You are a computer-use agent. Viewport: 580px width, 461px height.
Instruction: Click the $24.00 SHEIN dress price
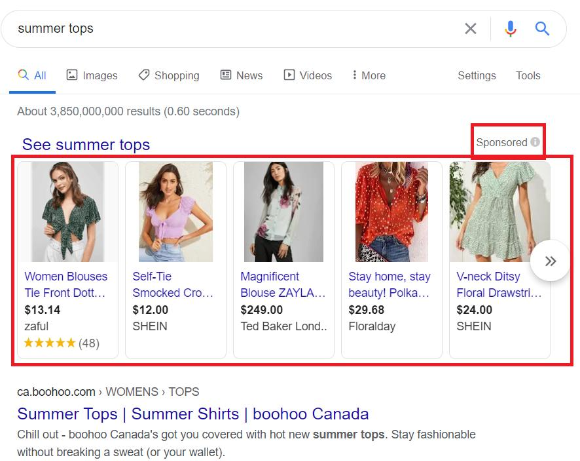tap(474, 310)
